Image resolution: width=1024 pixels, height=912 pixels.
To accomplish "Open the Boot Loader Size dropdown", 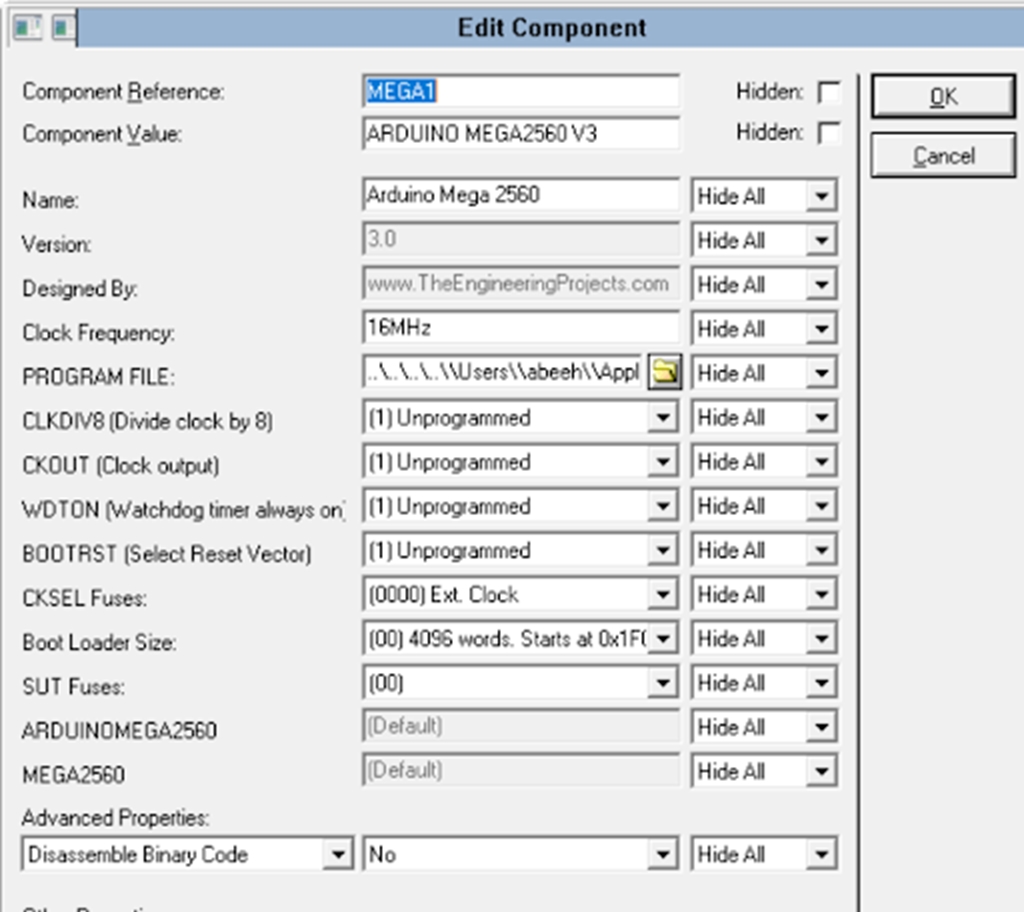I will click(x=520, y=638).
